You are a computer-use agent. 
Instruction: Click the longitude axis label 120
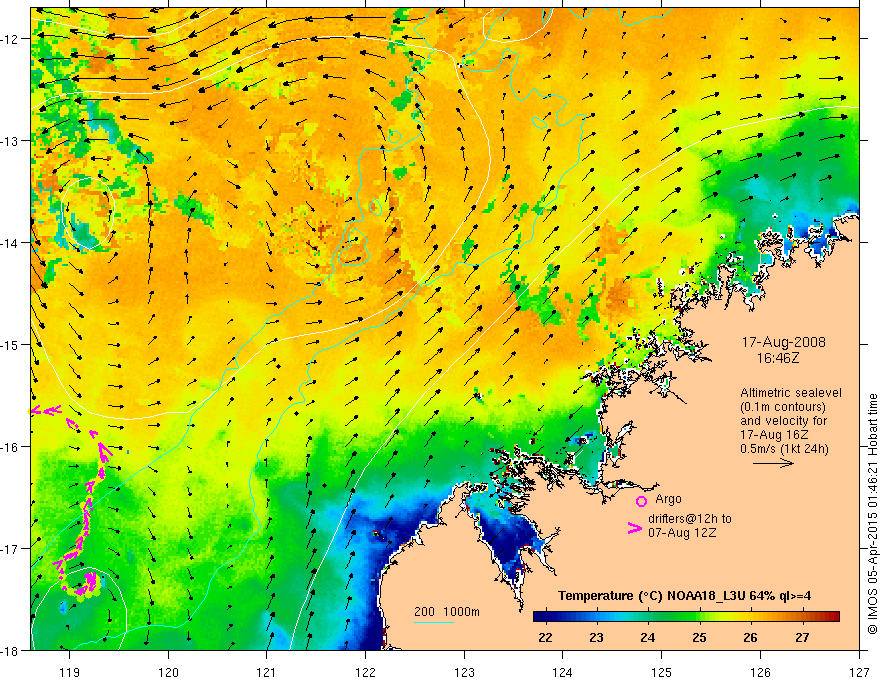(168, 672)
